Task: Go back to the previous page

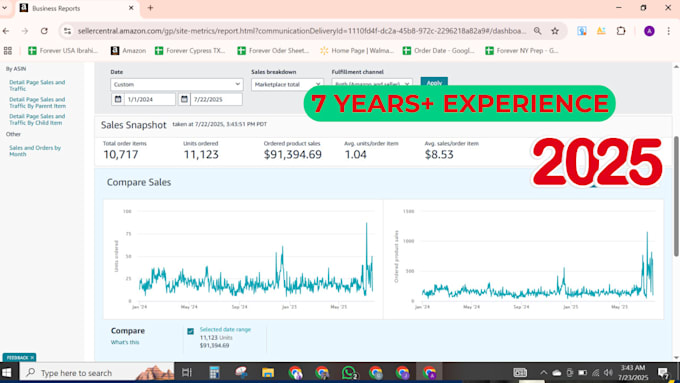Action: coord(6,31)
